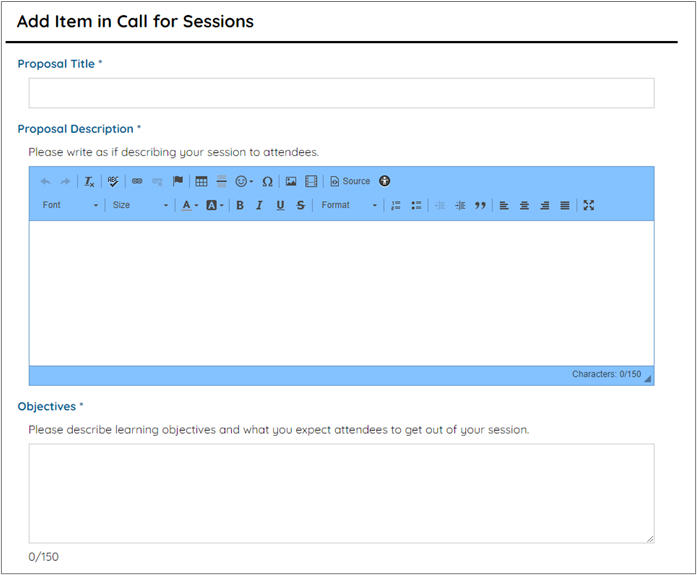697x575 pixels.
Task: Insert a table in the editor
Action: point(201,182)
